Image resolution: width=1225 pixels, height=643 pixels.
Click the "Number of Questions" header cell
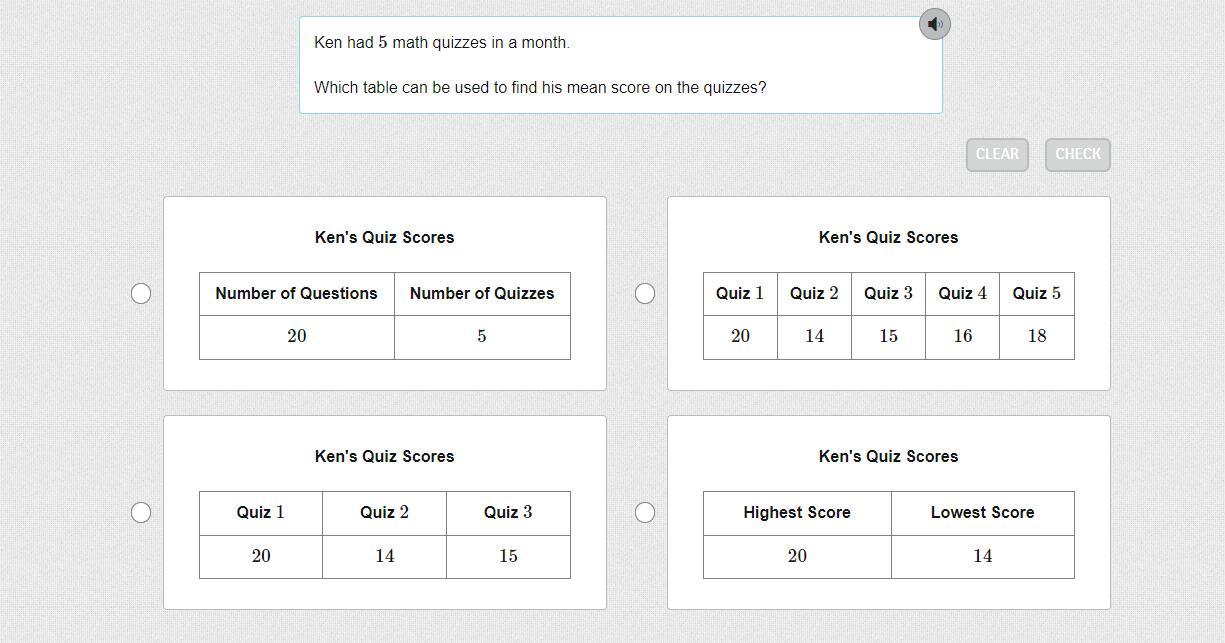coord(296,293)
